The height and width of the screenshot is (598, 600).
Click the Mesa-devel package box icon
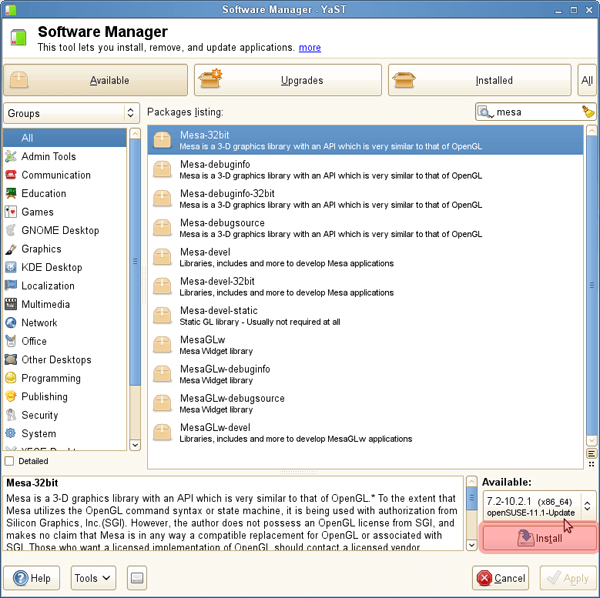[x=162, y=257]
